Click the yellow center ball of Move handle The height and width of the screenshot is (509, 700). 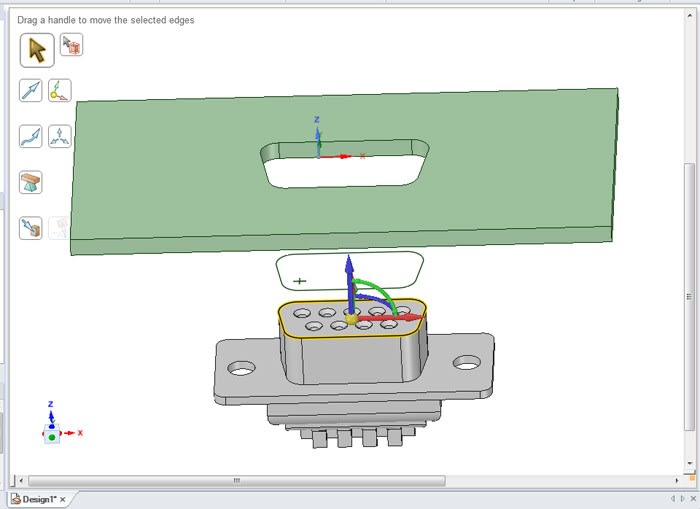pos(351,318)
